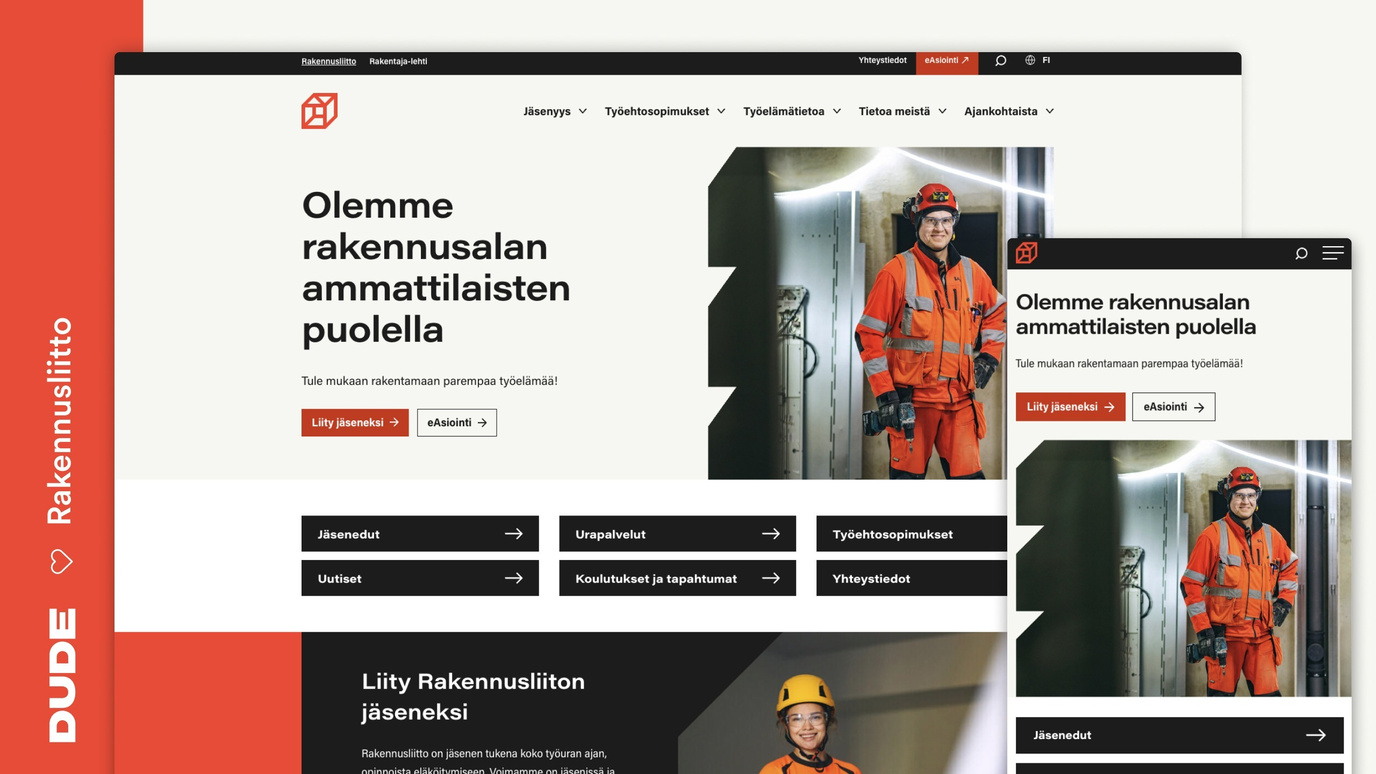
Task: Click the Rakennusliitto cube logo in desktop header
Action: (x=319, y=111)
